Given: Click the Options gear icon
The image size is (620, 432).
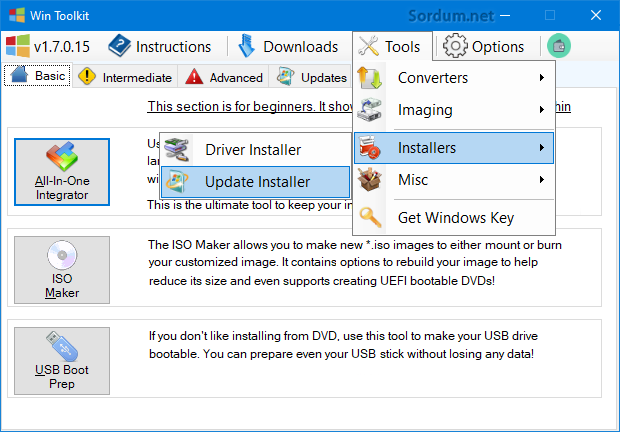Looking at the screenshot, I should point(455,46).
